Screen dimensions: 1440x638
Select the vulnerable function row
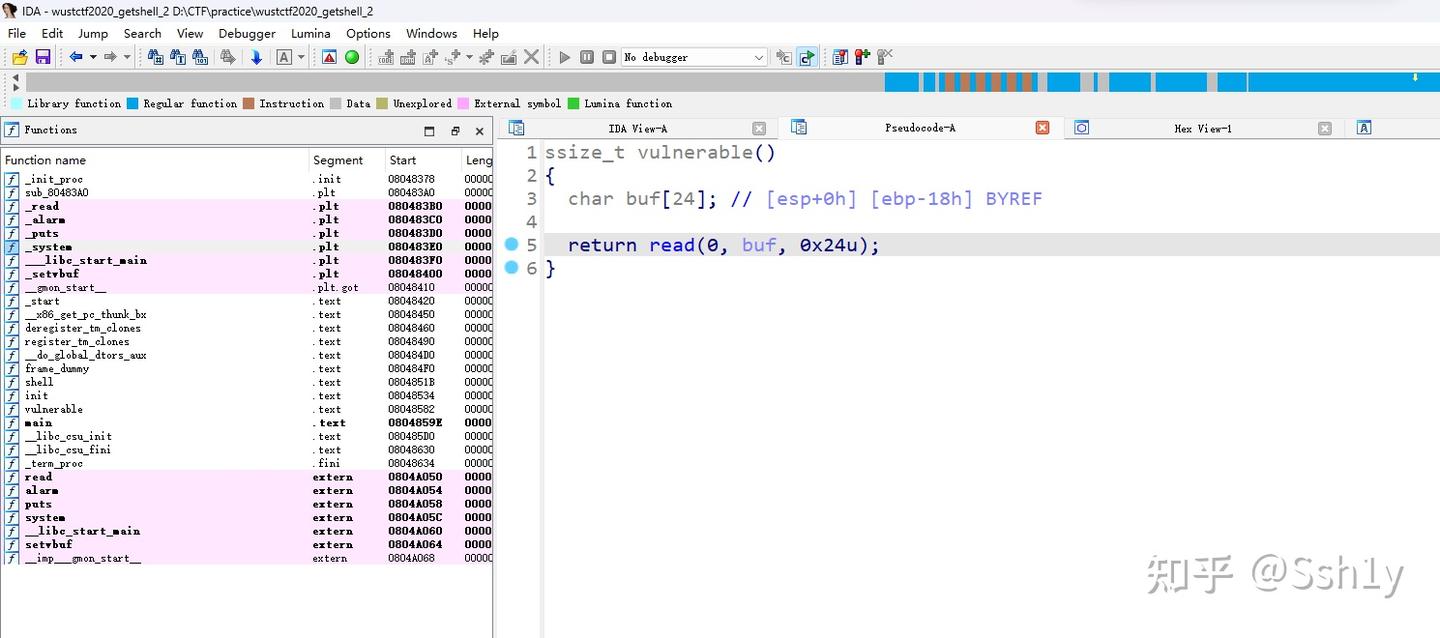coord(246,409)
